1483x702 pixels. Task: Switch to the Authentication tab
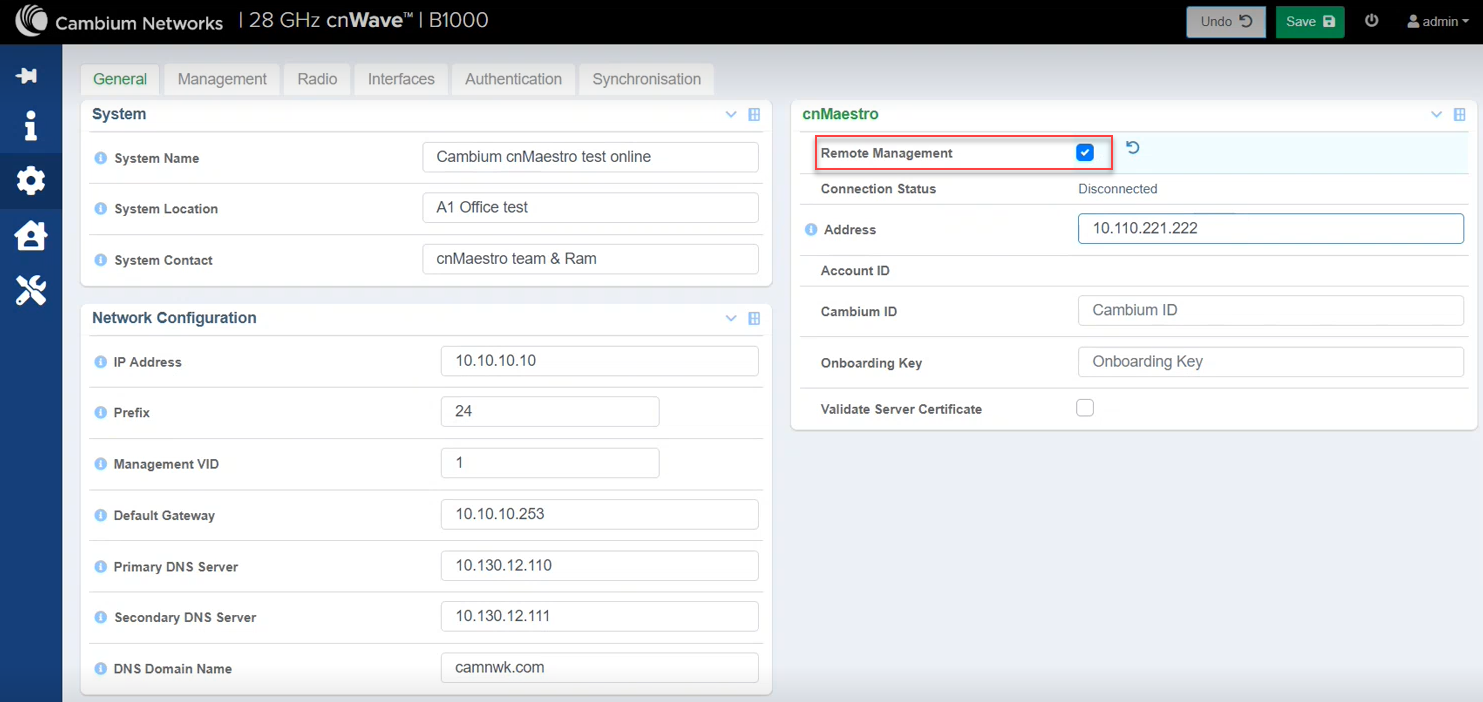click(x=513, y=79)
